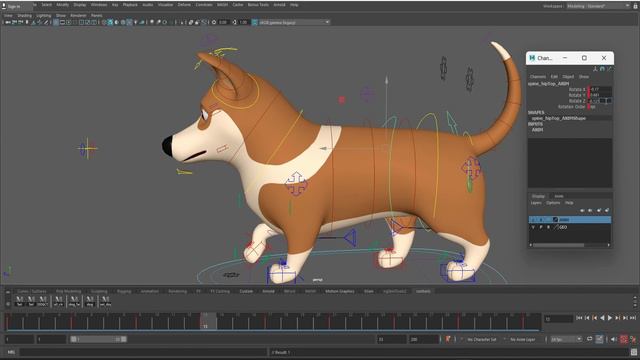
Task: Open the Deform menu
Action: click(184, 5)
